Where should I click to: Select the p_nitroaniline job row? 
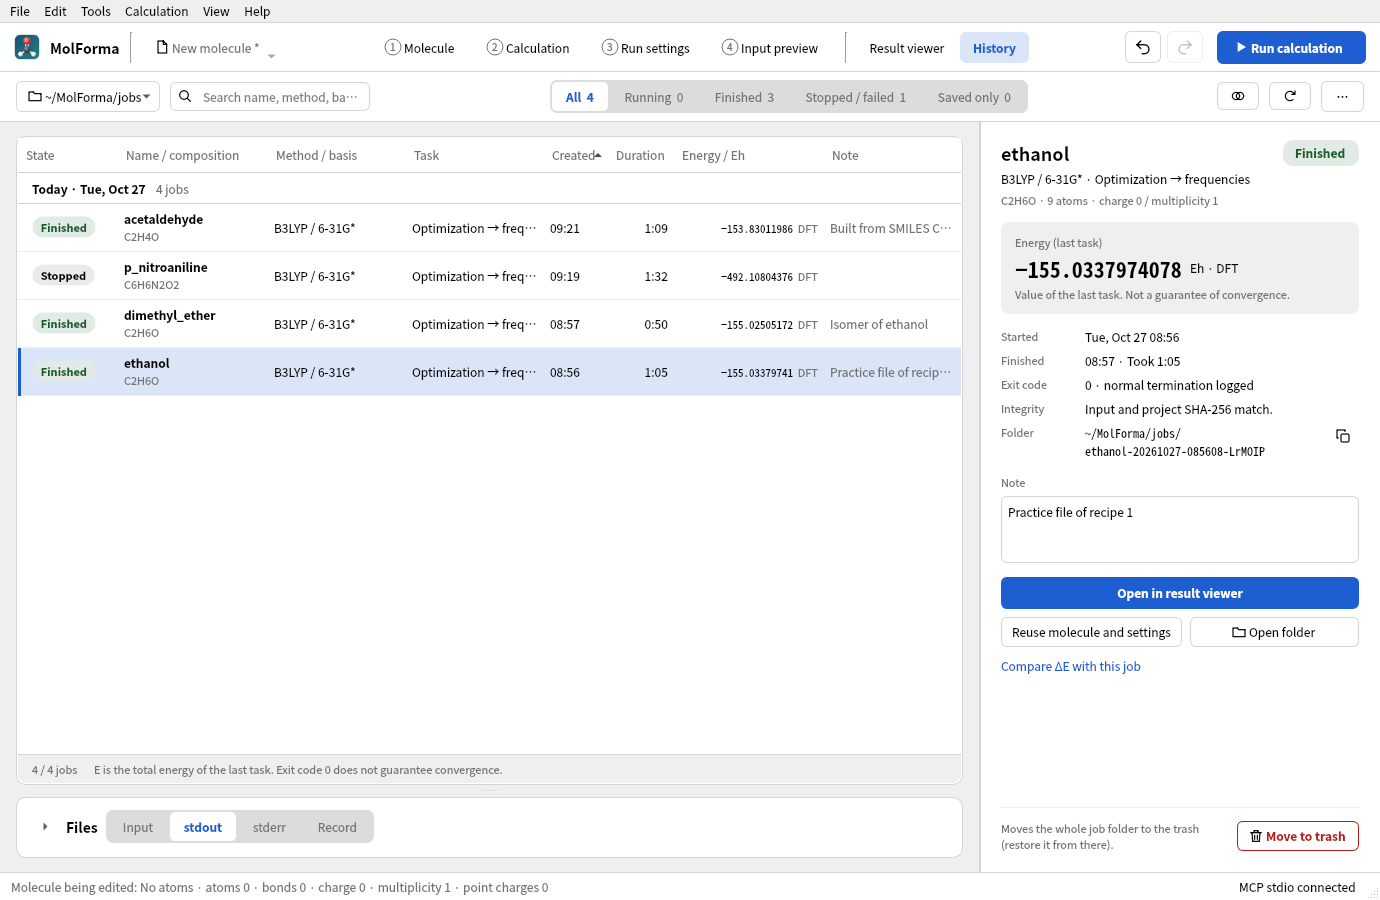click(490, 276)
